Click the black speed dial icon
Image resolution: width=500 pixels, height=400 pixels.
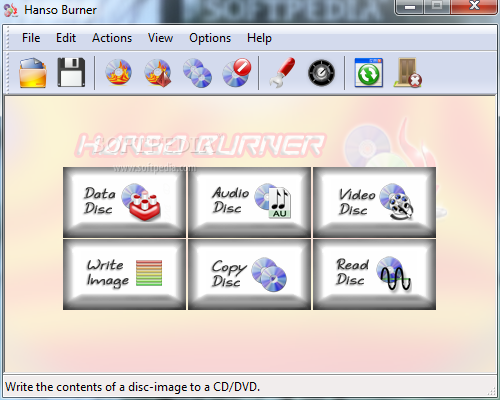coord(321,73)
